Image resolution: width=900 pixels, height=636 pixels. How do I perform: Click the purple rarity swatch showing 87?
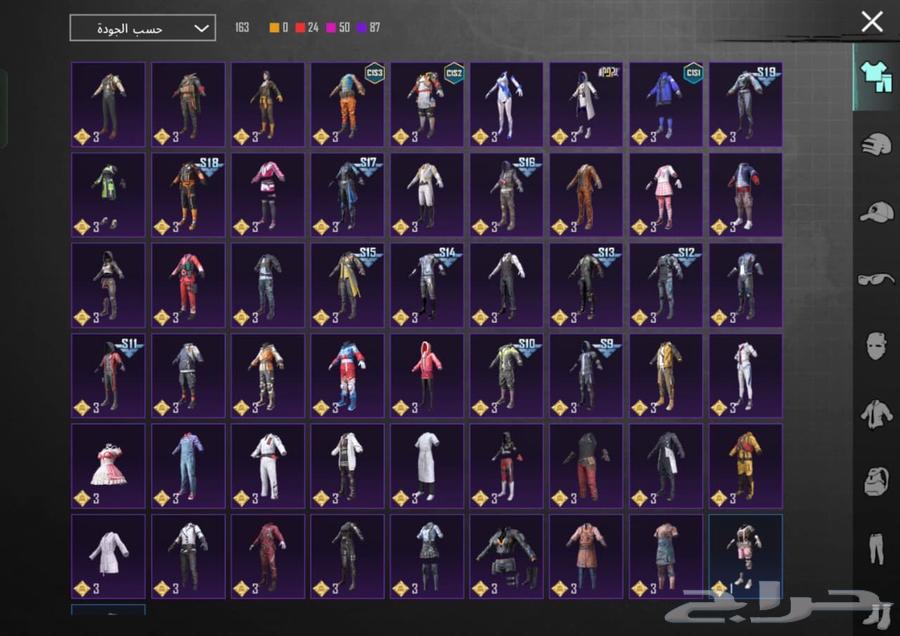(x=362, y=28)
